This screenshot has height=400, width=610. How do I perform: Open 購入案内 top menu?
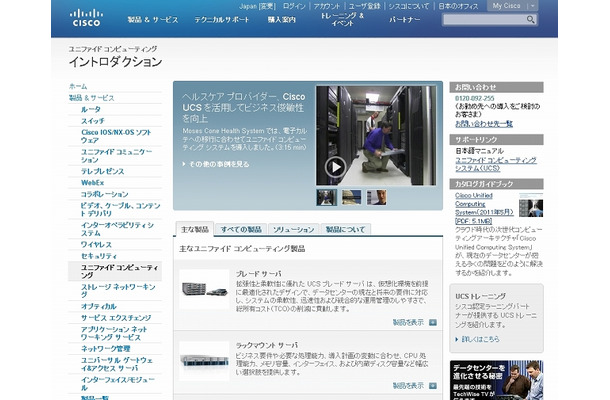click(282, 19)
